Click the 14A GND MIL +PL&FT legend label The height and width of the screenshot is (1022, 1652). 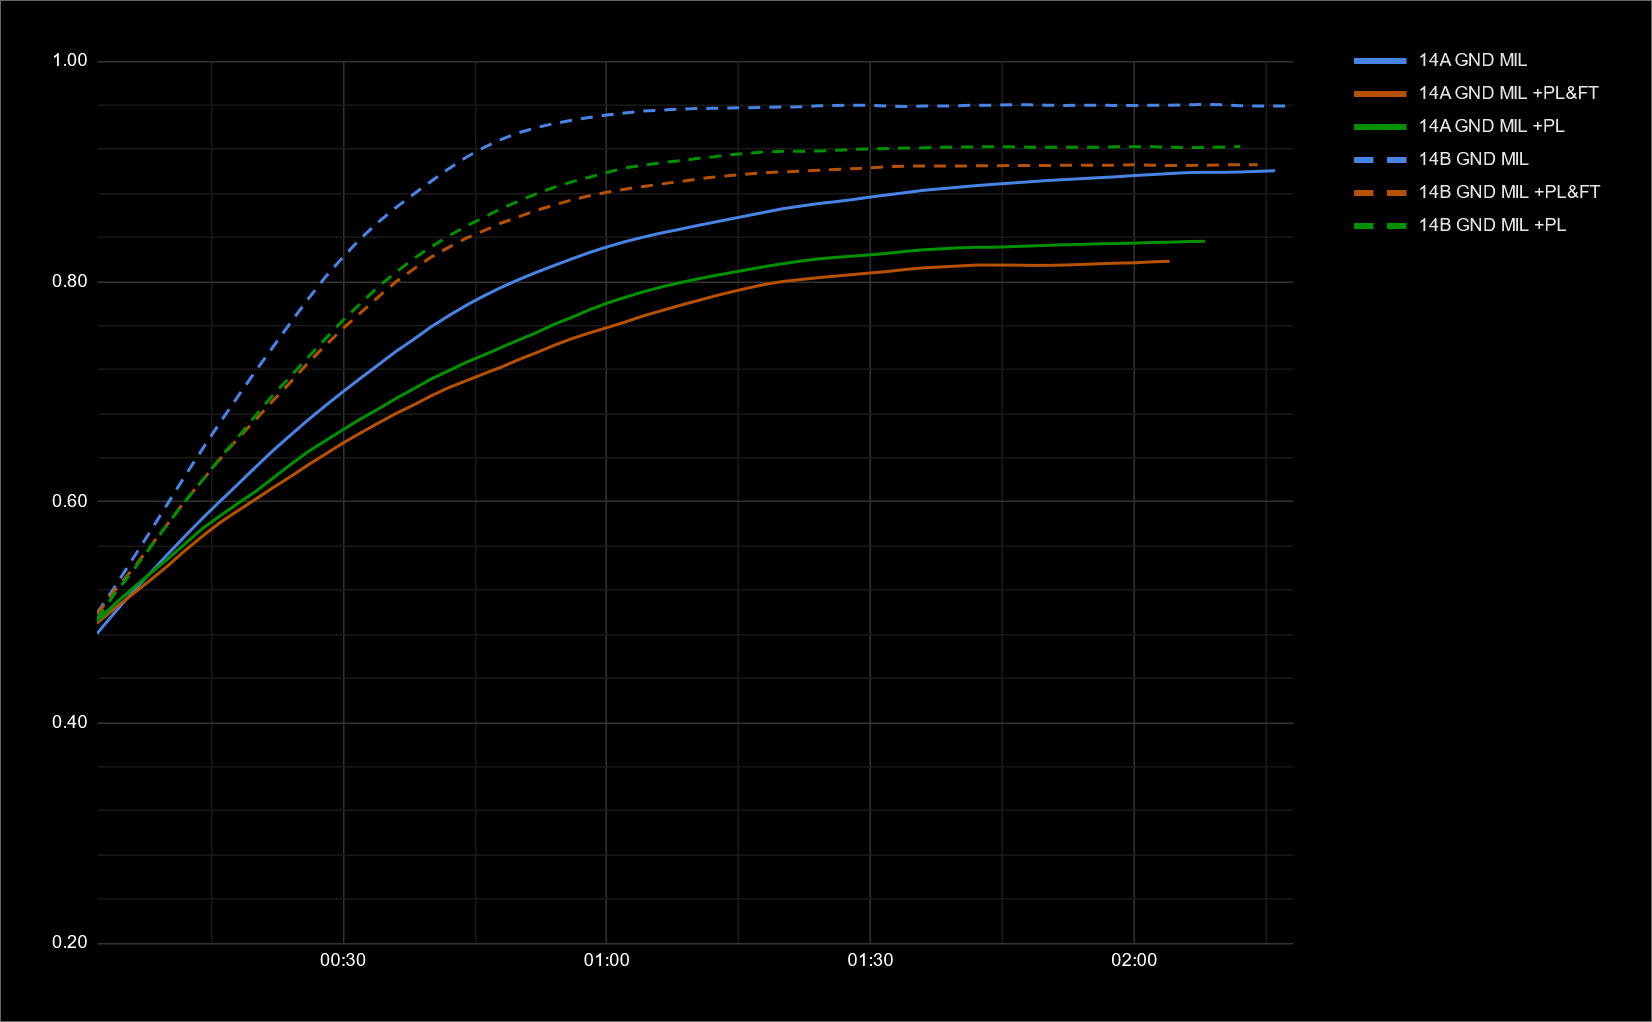[x=1508, y=93]
